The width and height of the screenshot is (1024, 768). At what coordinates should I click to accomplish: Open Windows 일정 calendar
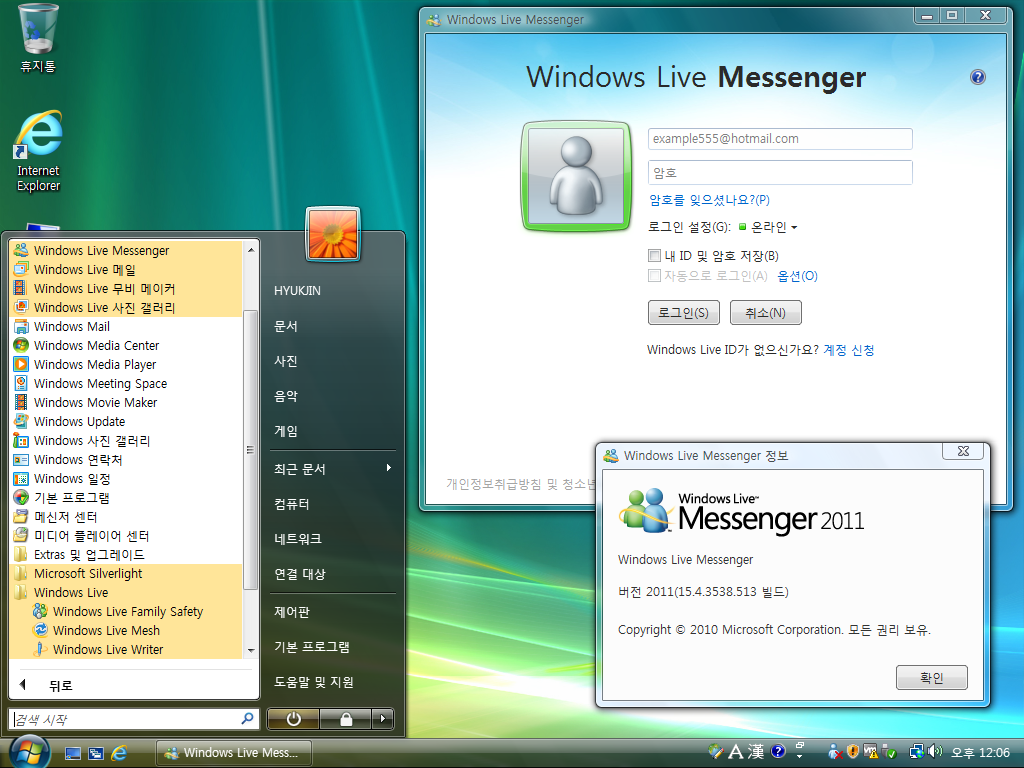pos(126,478)
